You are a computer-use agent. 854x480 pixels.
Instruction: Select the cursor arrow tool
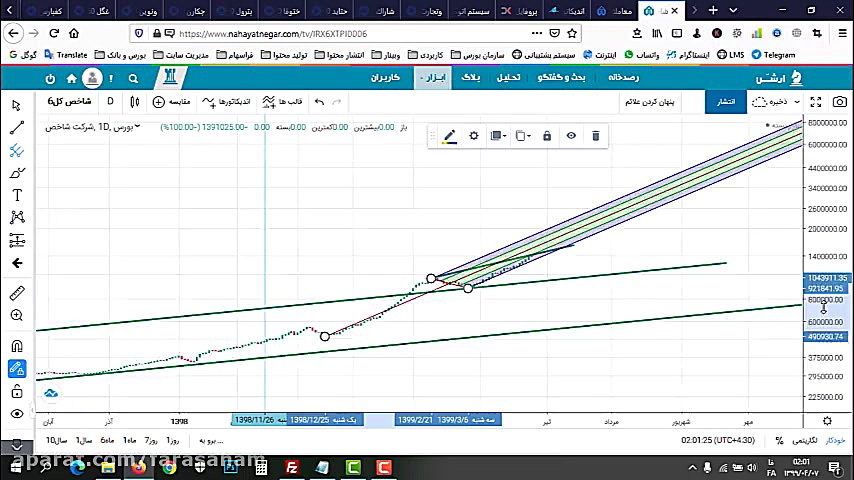tap(16, 105)
